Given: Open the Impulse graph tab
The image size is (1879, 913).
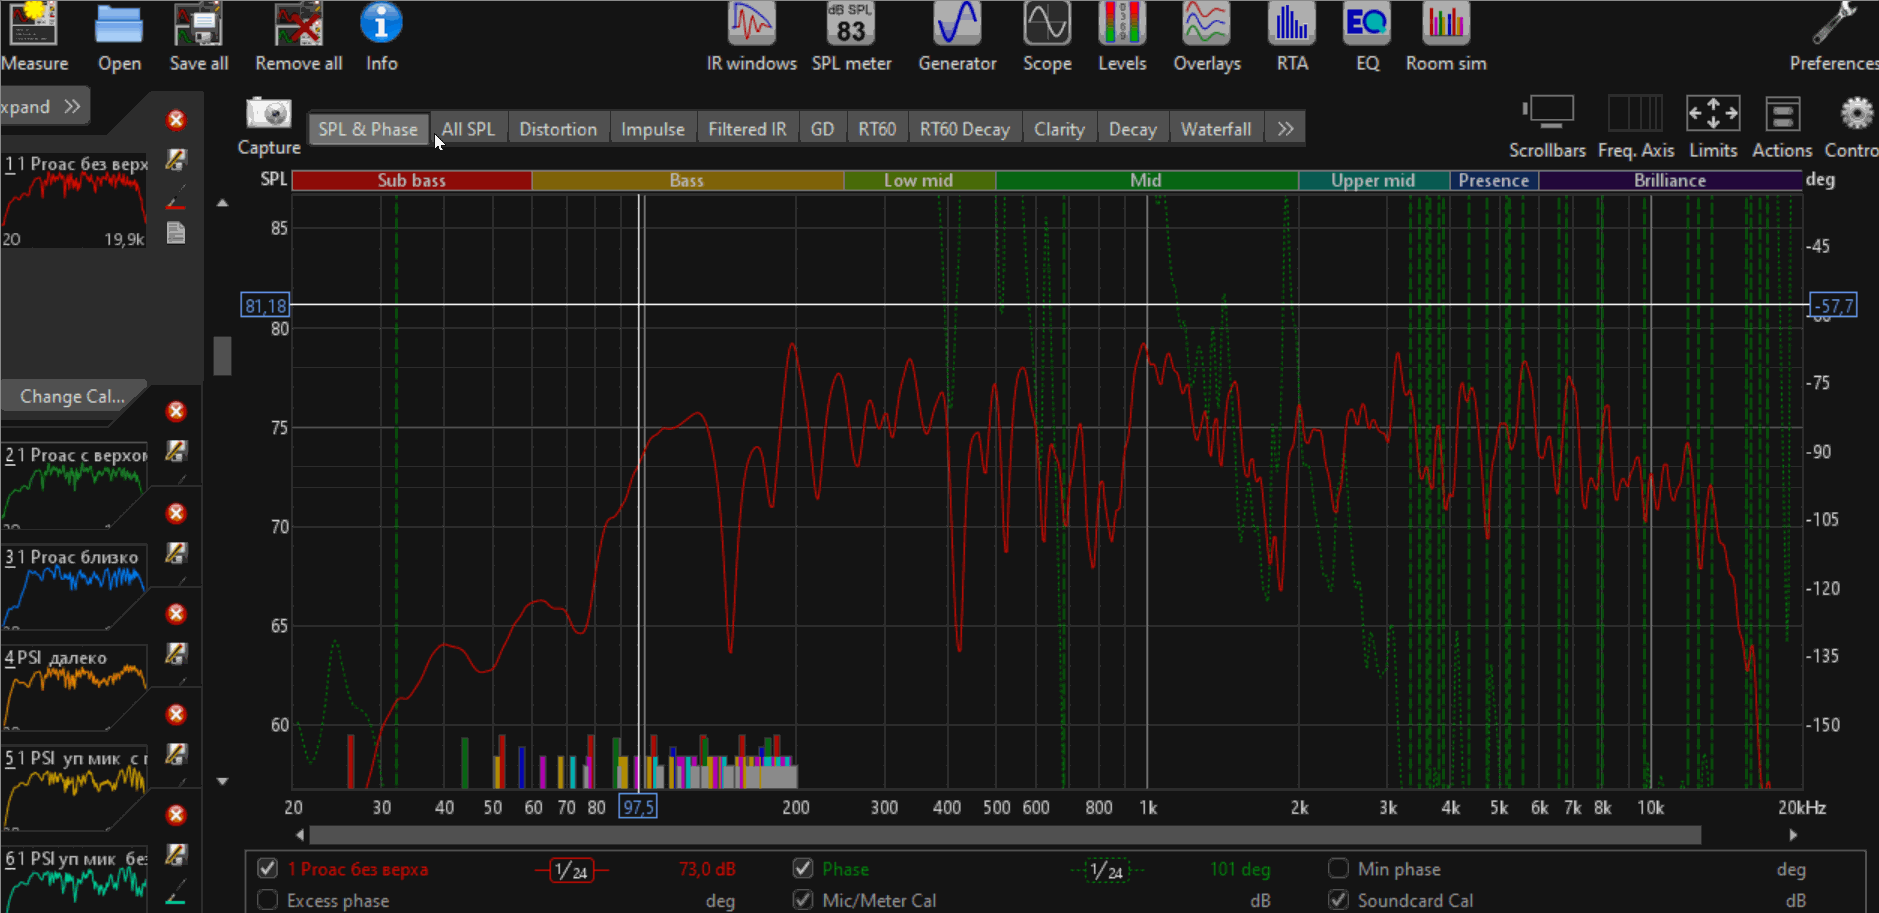Looking at the screenshot, I should (653, 129).
